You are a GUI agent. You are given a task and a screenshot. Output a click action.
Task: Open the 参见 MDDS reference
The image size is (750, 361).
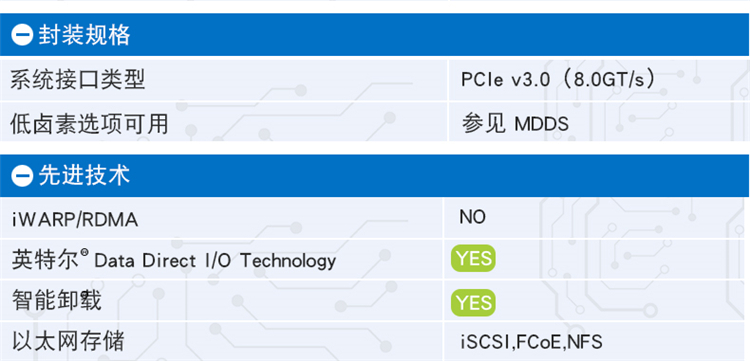[515, 124]
